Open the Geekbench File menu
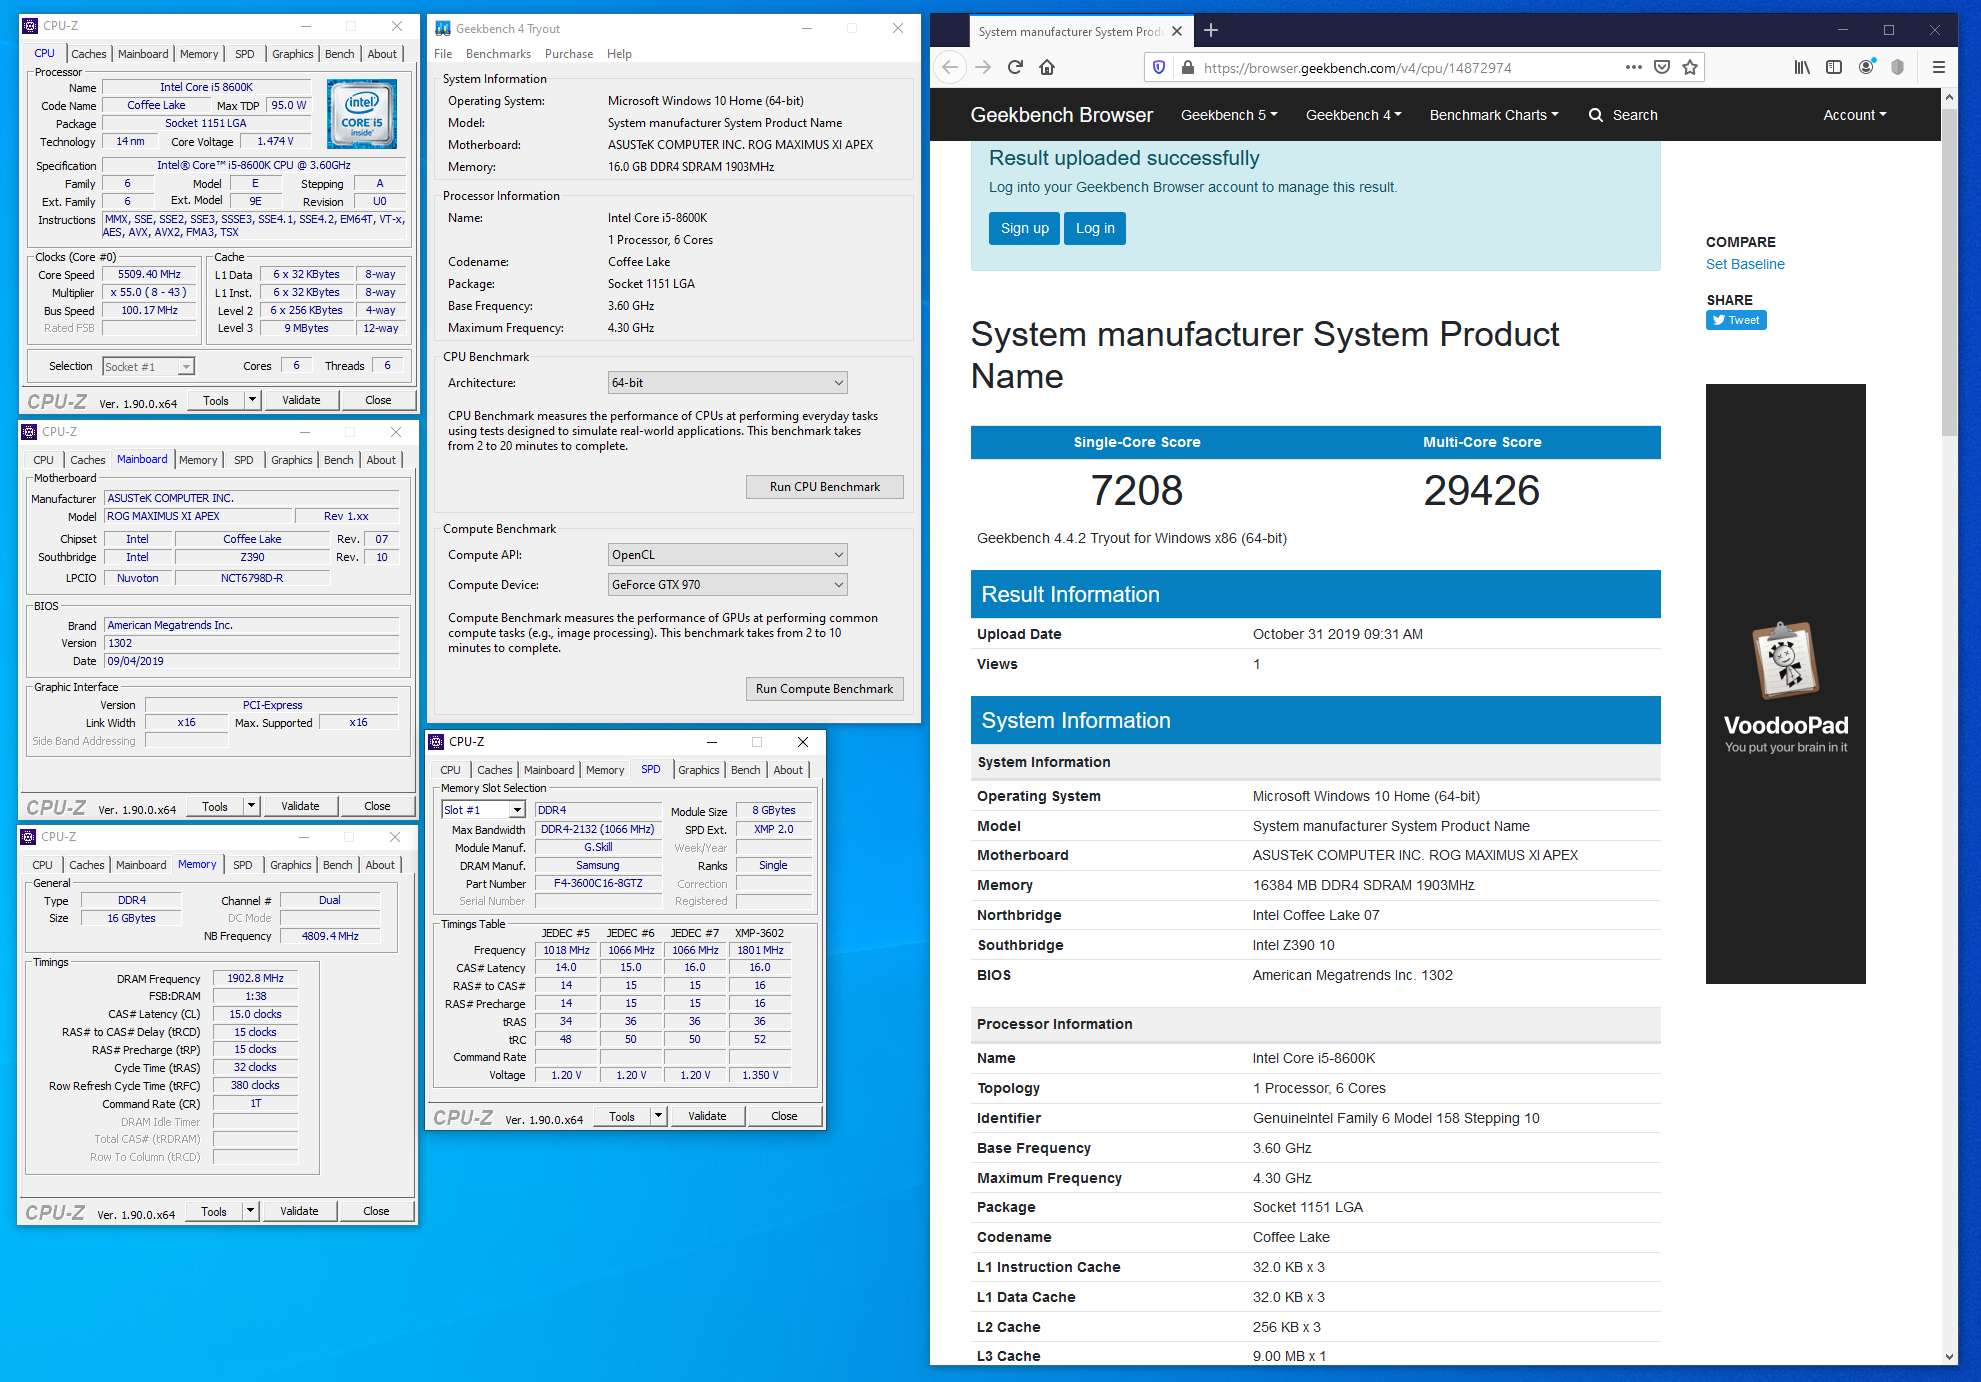 [x=443, y=54]
